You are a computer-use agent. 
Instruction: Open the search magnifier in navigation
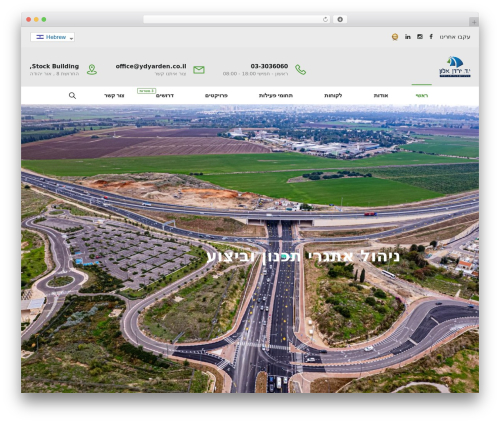(72, 96)
